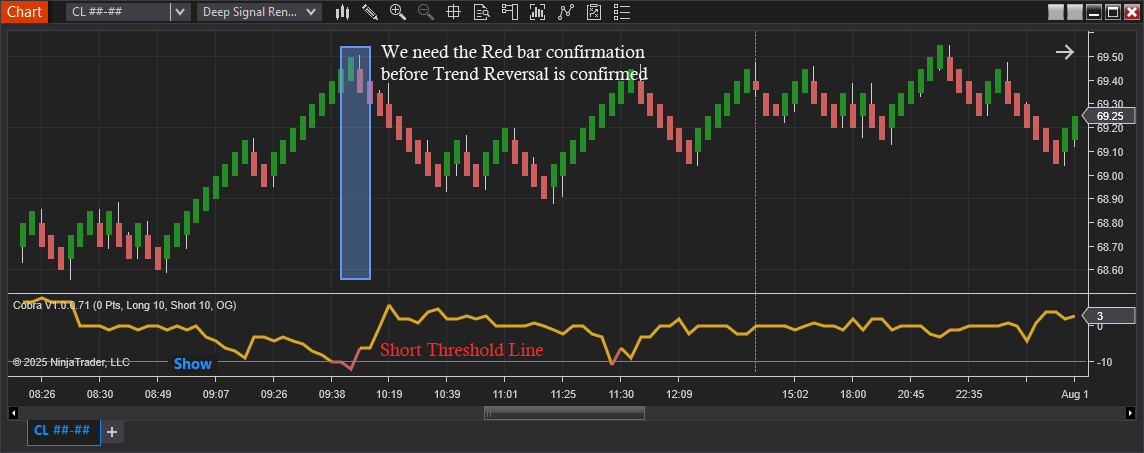Open the bar type candlestick icon
The image size is (1144, 453).
tap(342, 12)
